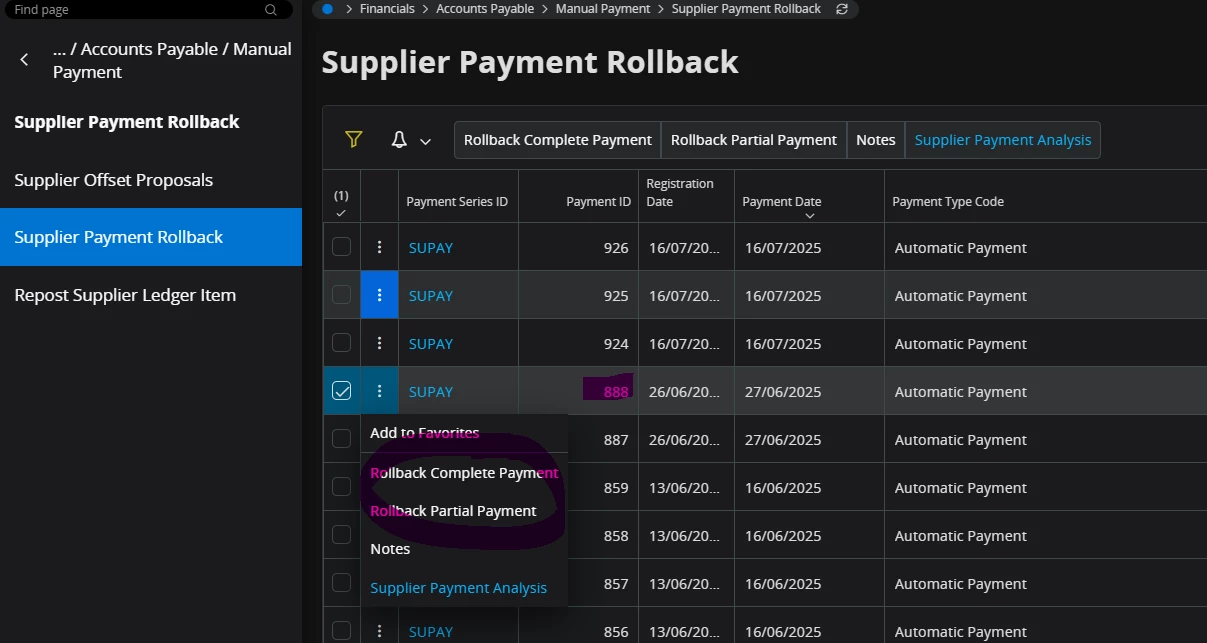
Task: Expand the dropdown arrow beside the bell
Action: (425, 141)
